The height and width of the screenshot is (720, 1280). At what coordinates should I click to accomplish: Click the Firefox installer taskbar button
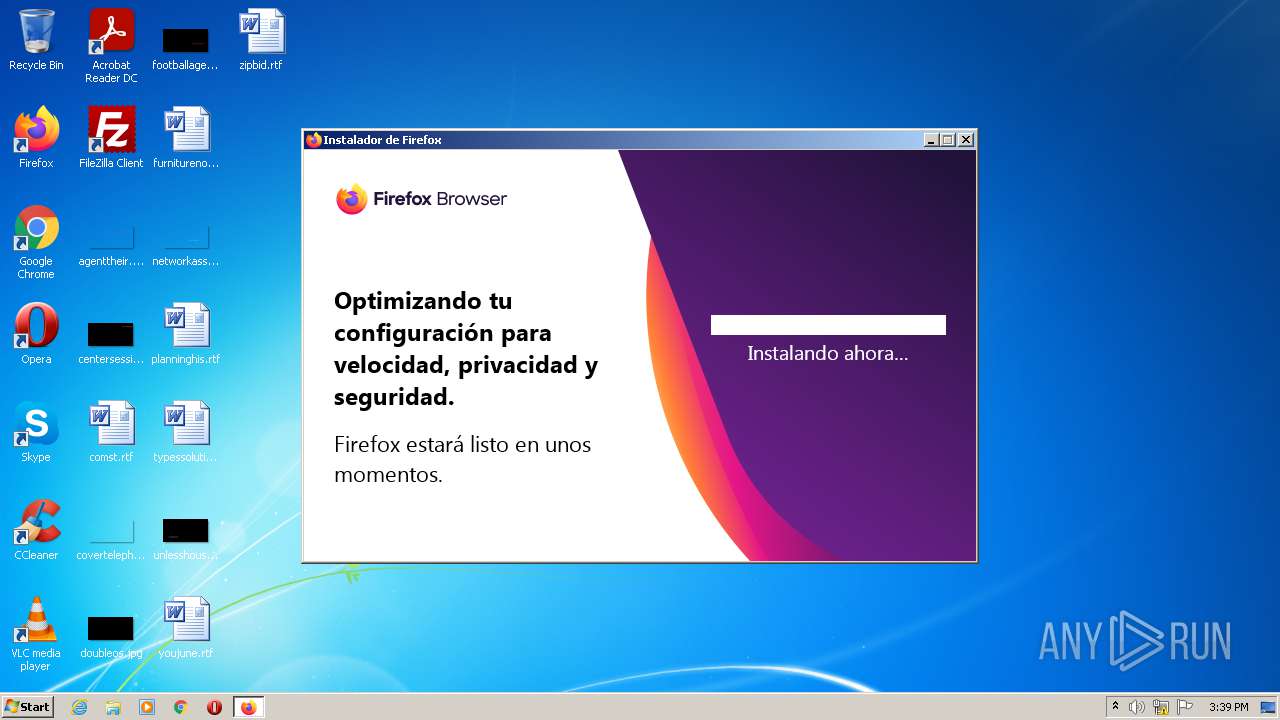(248, 707)
